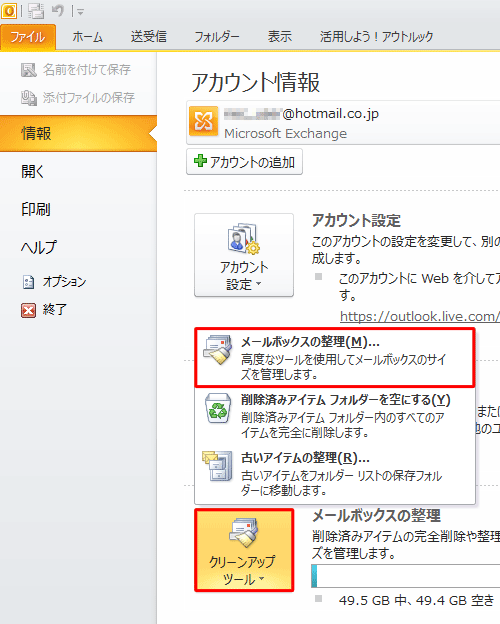Click the green plus icon for アカウントの追加
Image resolution: width=500 pixels, height=624 pixels.
[200, 161]
